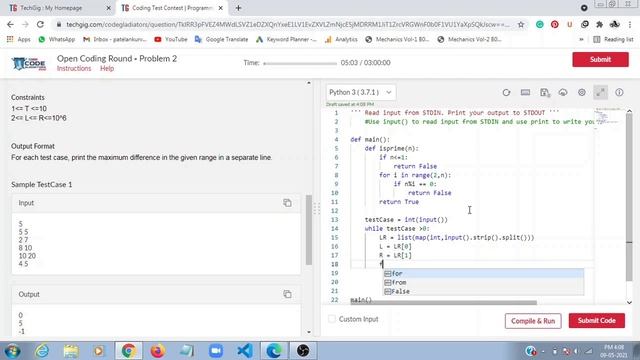The width and height of the screenshot is (640, 360).
Task: Open the Grammarly extension icon
Action: (540, 24)
